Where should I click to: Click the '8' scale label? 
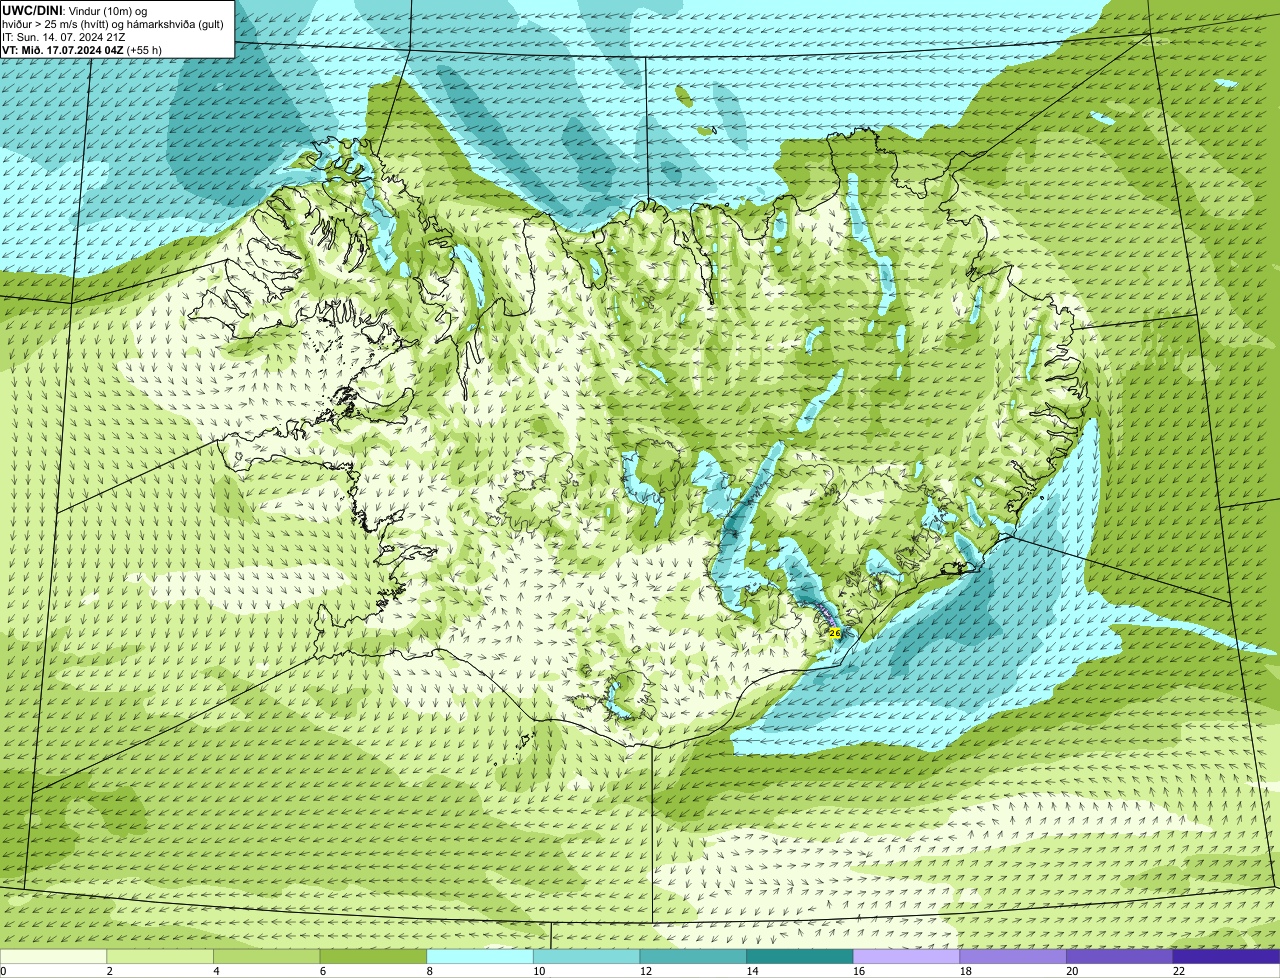click(429, 971)
